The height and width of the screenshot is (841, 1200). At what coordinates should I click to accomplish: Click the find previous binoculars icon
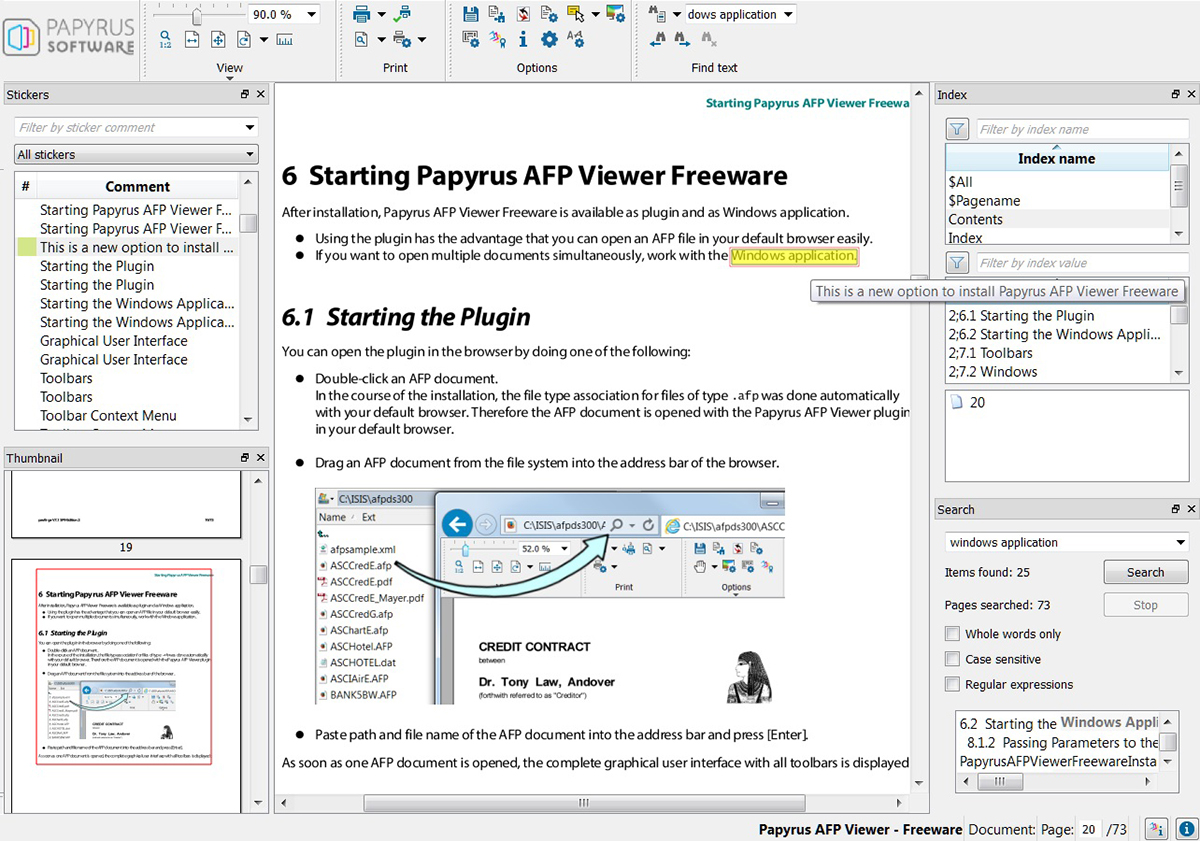657,40
